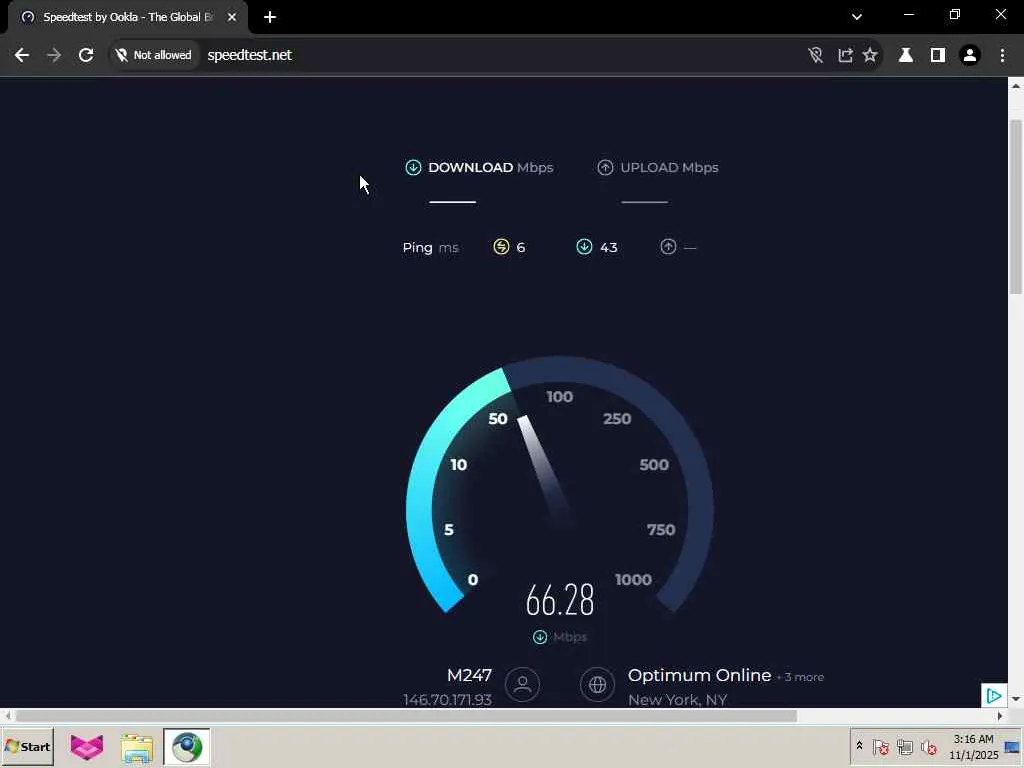Image resolution: width=1024 pixels, height=768 pixels.
Task: Click the download ping latency icon
Action: [x=584, y=247]
